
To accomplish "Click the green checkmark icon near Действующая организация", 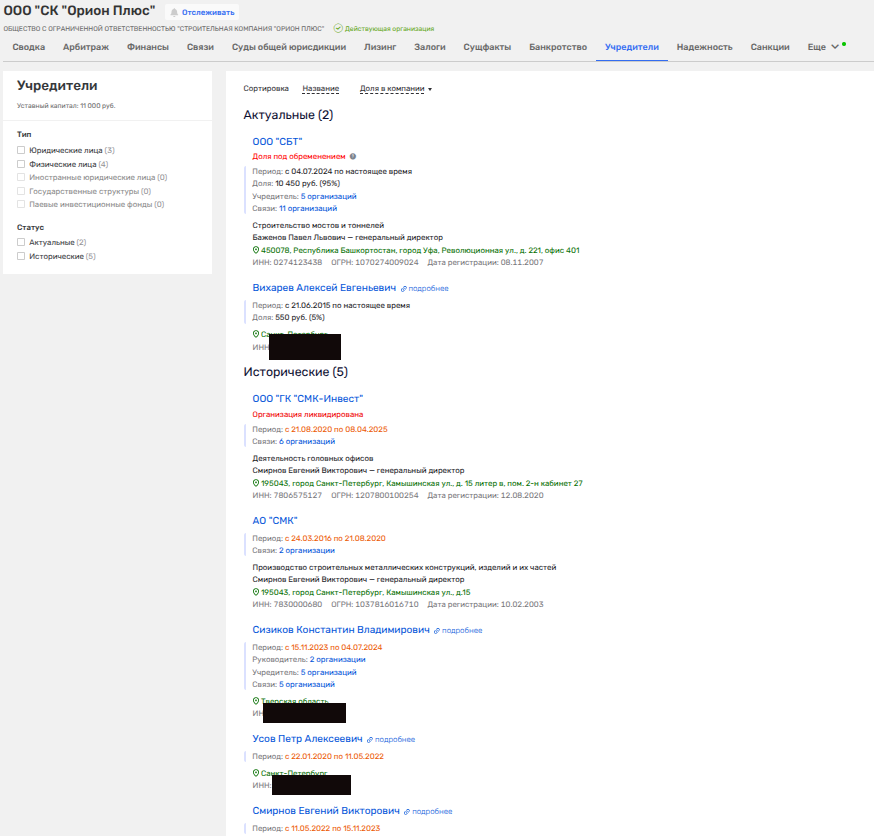I will coord(338,29).
